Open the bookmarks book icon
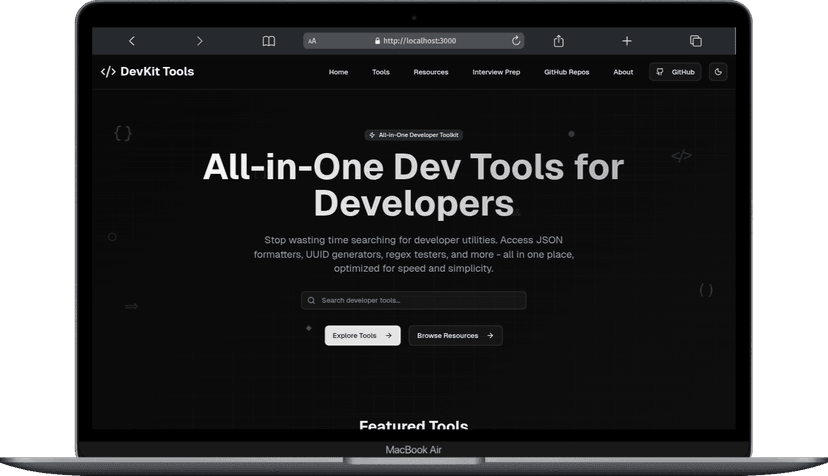 click(x=269, y=41)
